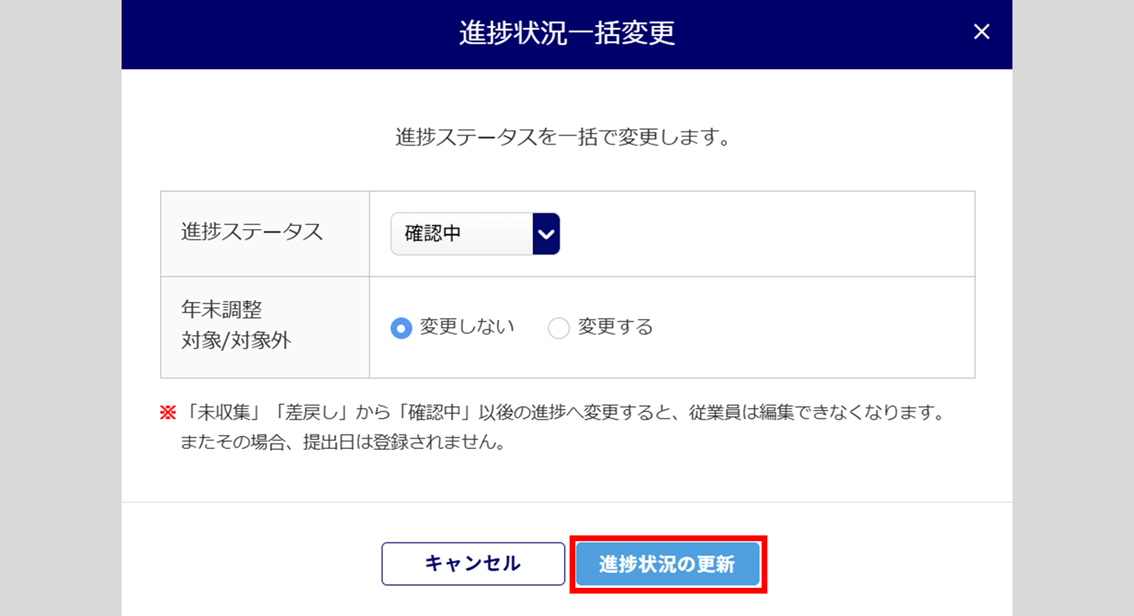This screenshot has width=1134, height=616.
Task: Select the 変更しない radio button
Action: 401,328
